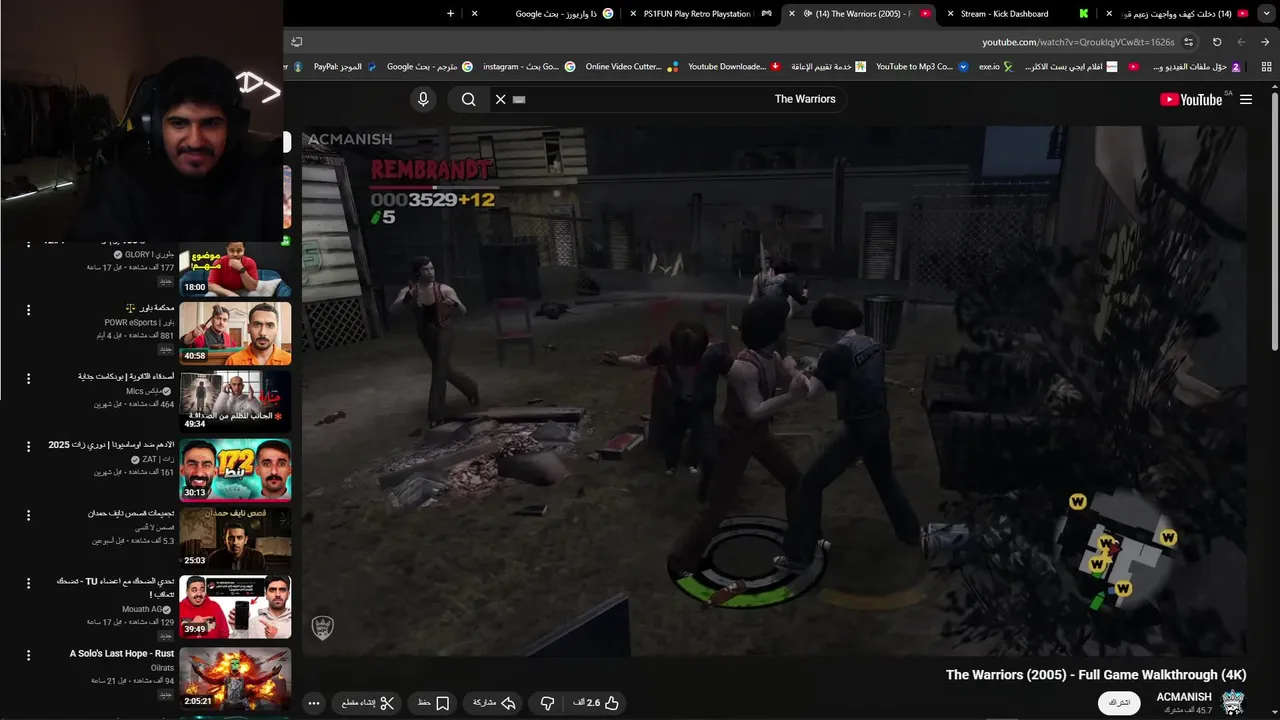This screenshot has height=720, width=1280.
Task: Select the active (14) The Warriors tab
Action: pyautogui.click(x=860, y=14)
